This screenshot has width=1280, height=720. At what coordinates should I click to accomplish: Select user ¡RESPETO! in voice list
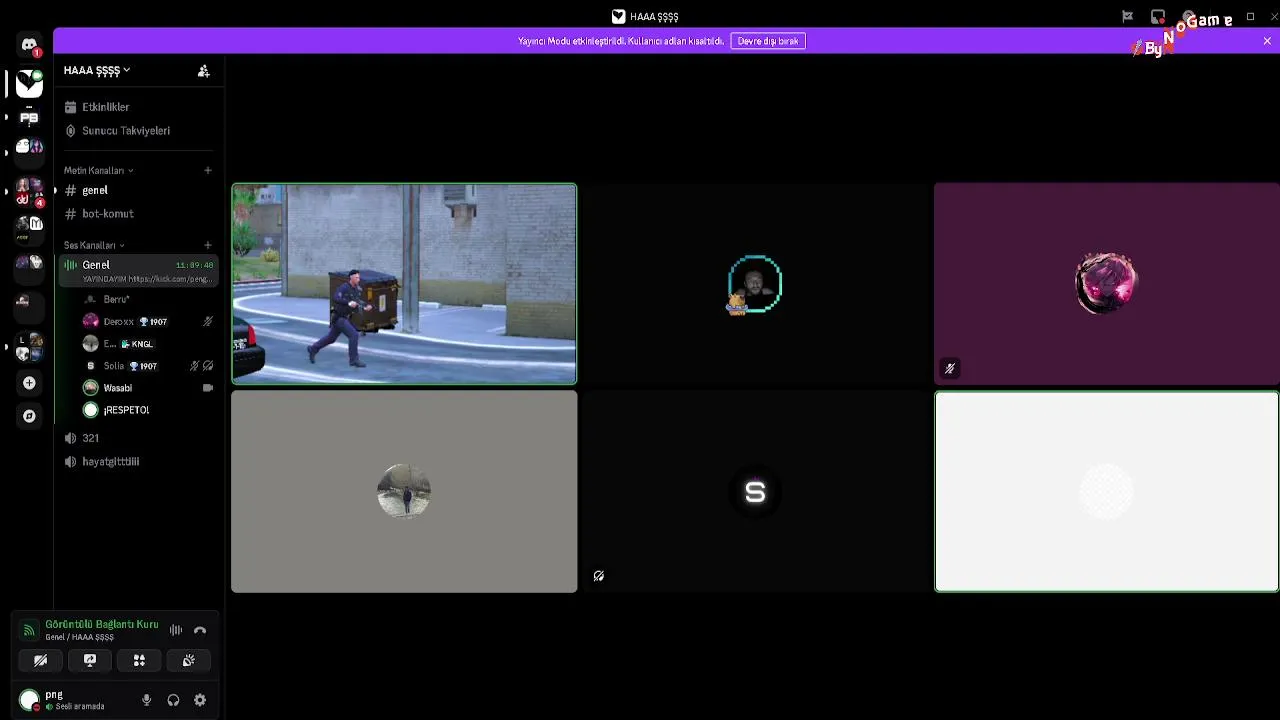point(148,410)
